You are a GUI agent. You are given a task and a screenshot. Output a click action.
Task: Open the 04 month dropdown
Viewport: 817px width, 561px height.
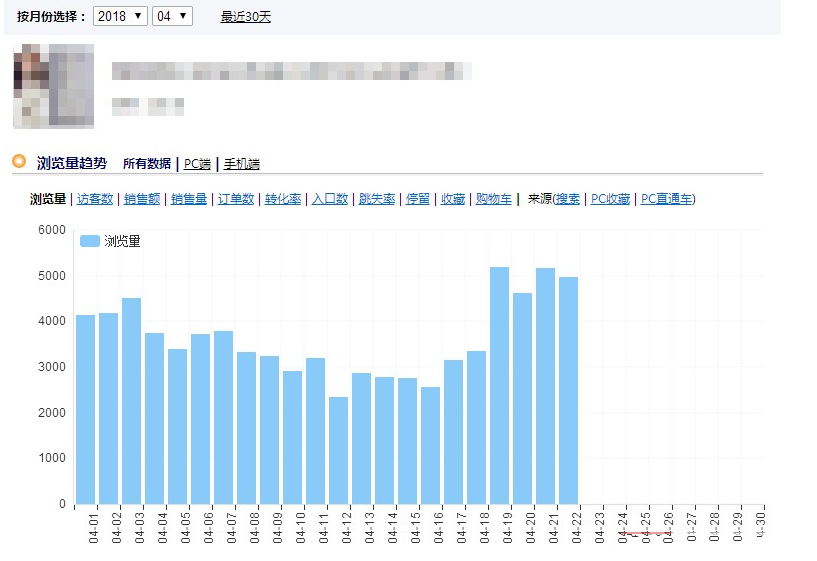(x=171, y=16)
